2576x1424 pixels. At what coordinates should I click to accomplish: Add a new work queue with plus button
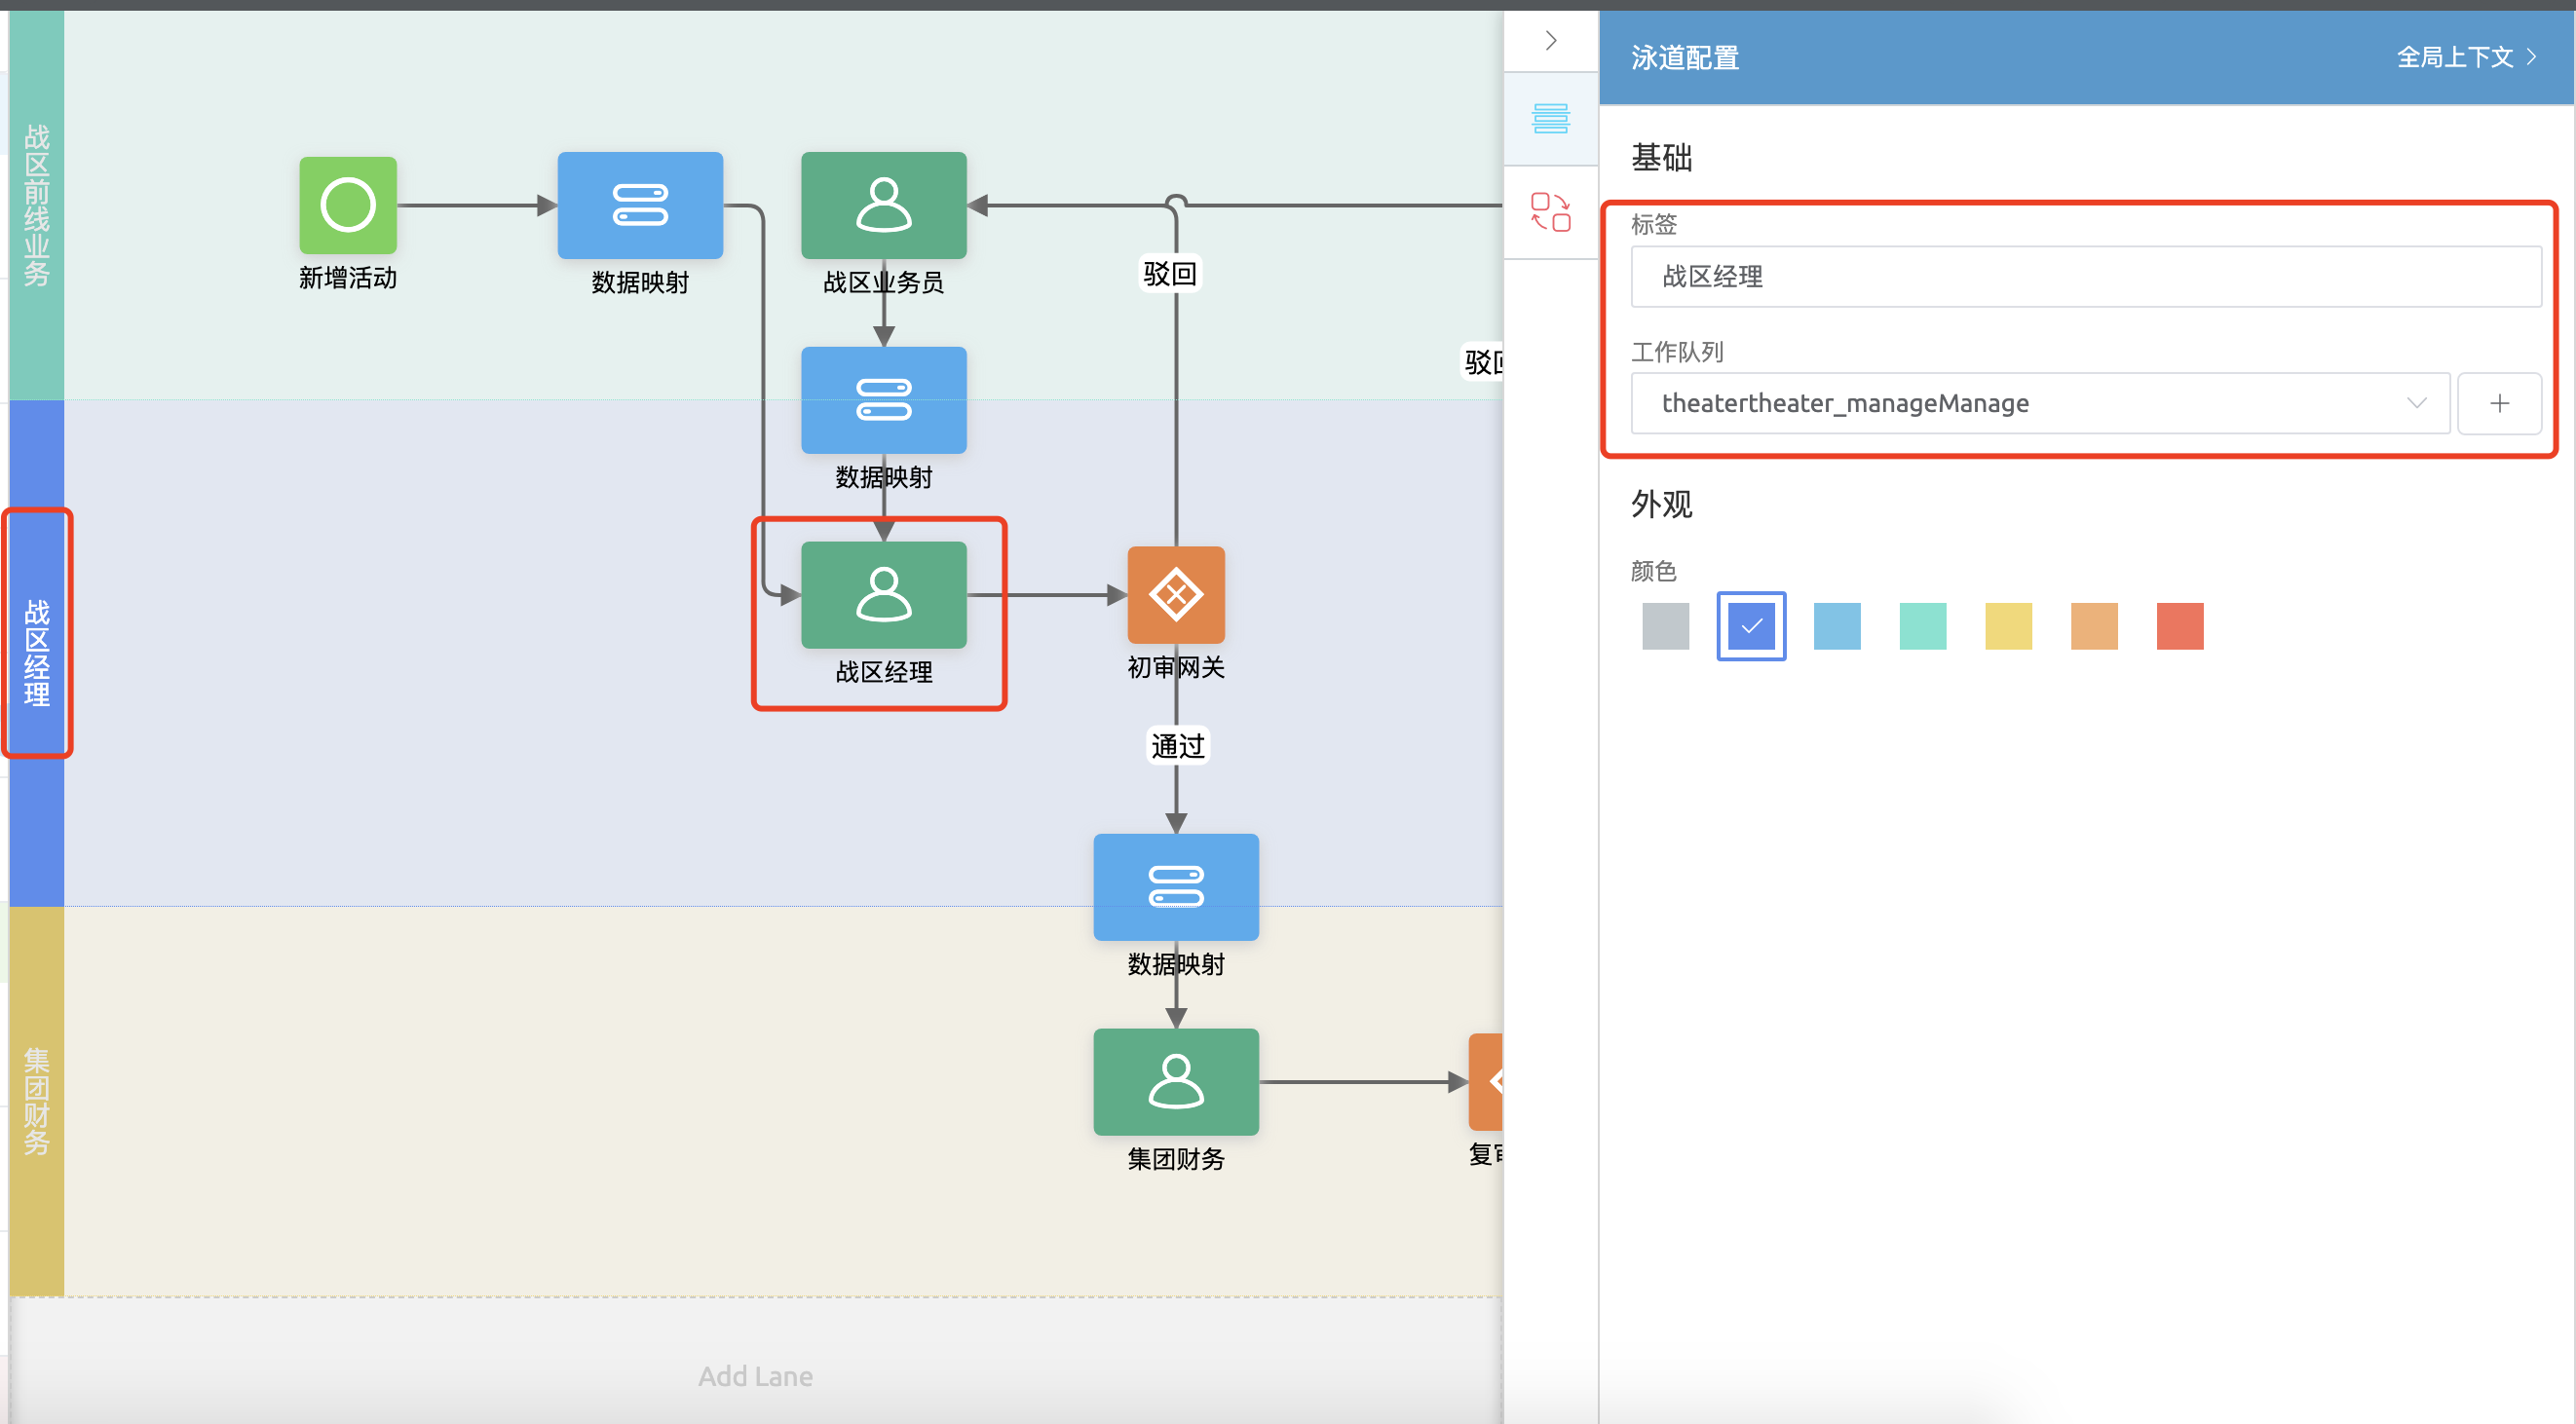pyautogui.click(x=2499, y=403)
